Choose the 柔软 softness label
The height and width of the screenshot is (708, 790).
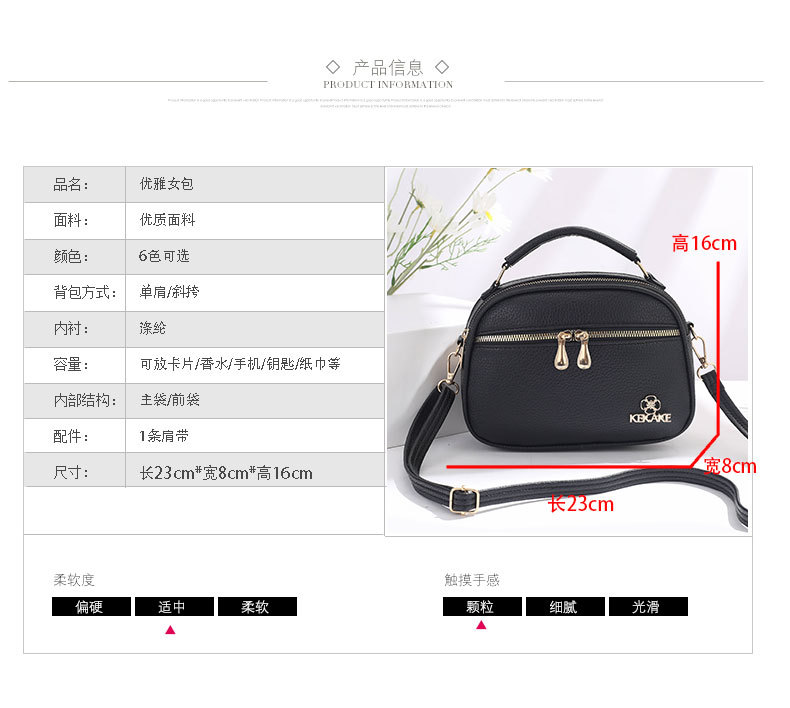click(257, 606)
